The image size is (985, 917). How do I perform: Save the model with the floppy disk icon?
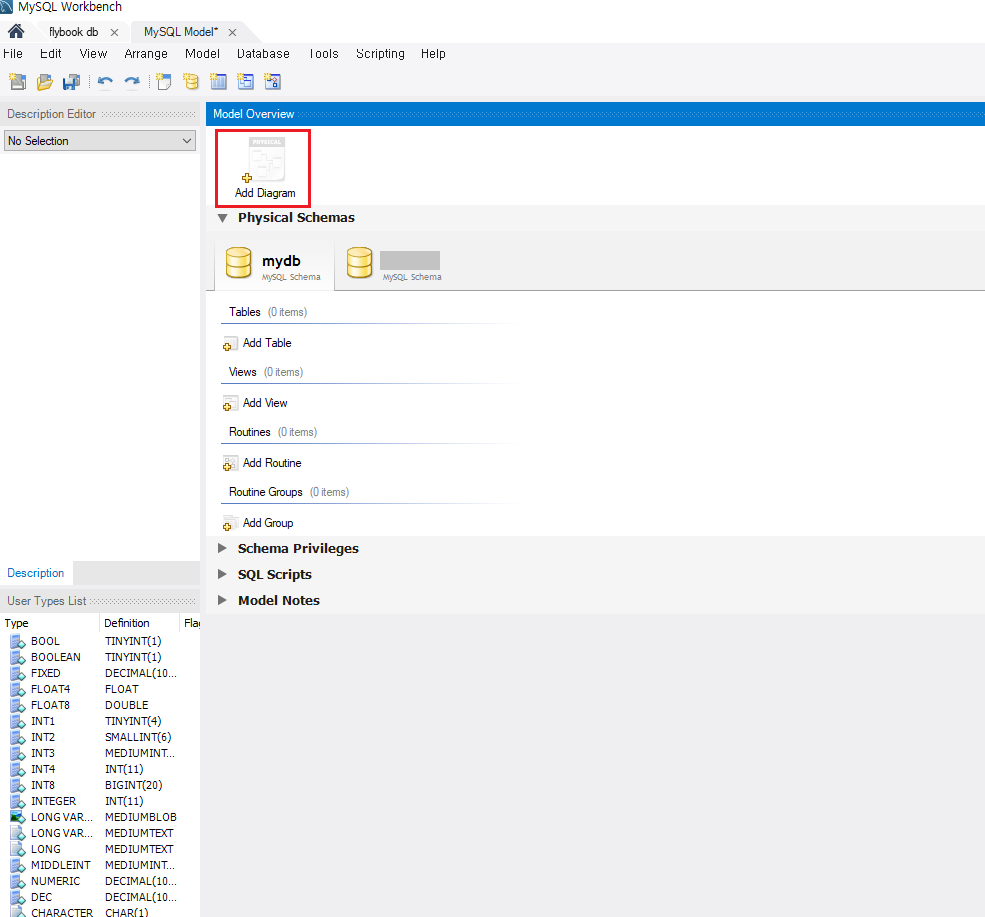click(72, 82)
